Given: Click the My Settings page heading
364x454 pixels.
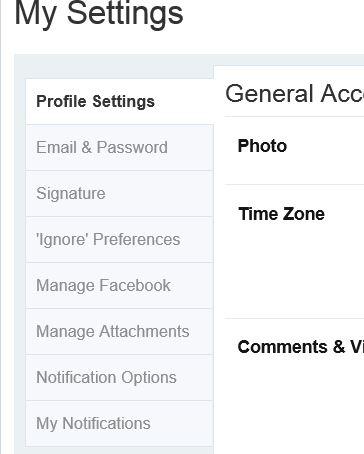Looking at the screenshot, I should [99, 15].
